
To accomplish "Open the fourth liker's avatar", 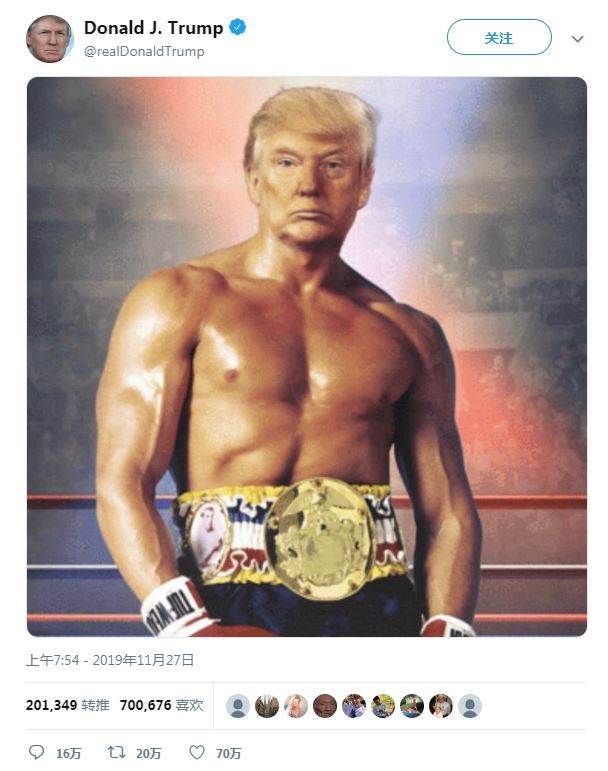I will [x=325, y=706].
